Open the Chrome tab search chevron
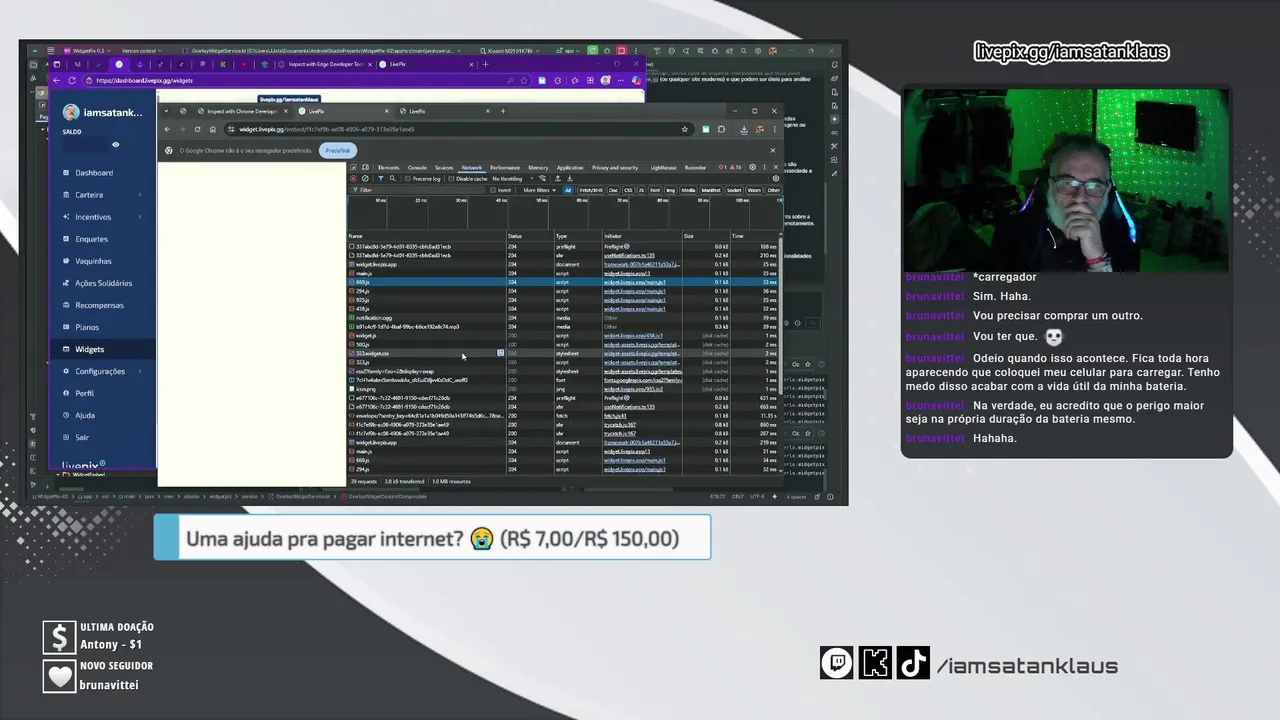The width and height of the screenshot is (1280, 720). pyautogui.click(x=167, y=111)
